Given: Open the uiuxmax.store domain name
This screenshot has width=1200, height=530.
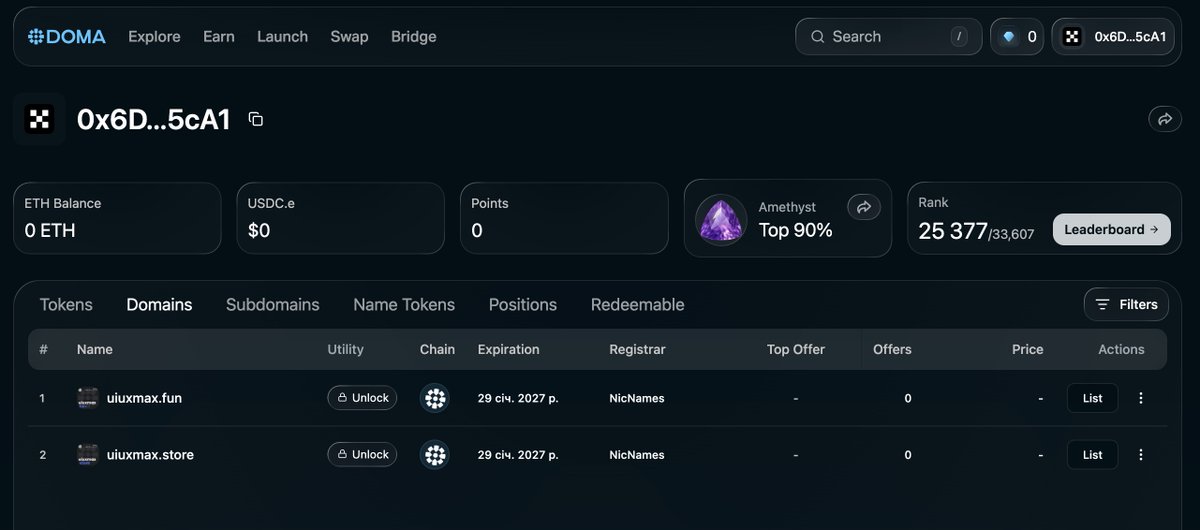Looking at the screenshot, I should click(x=150, y=455).
